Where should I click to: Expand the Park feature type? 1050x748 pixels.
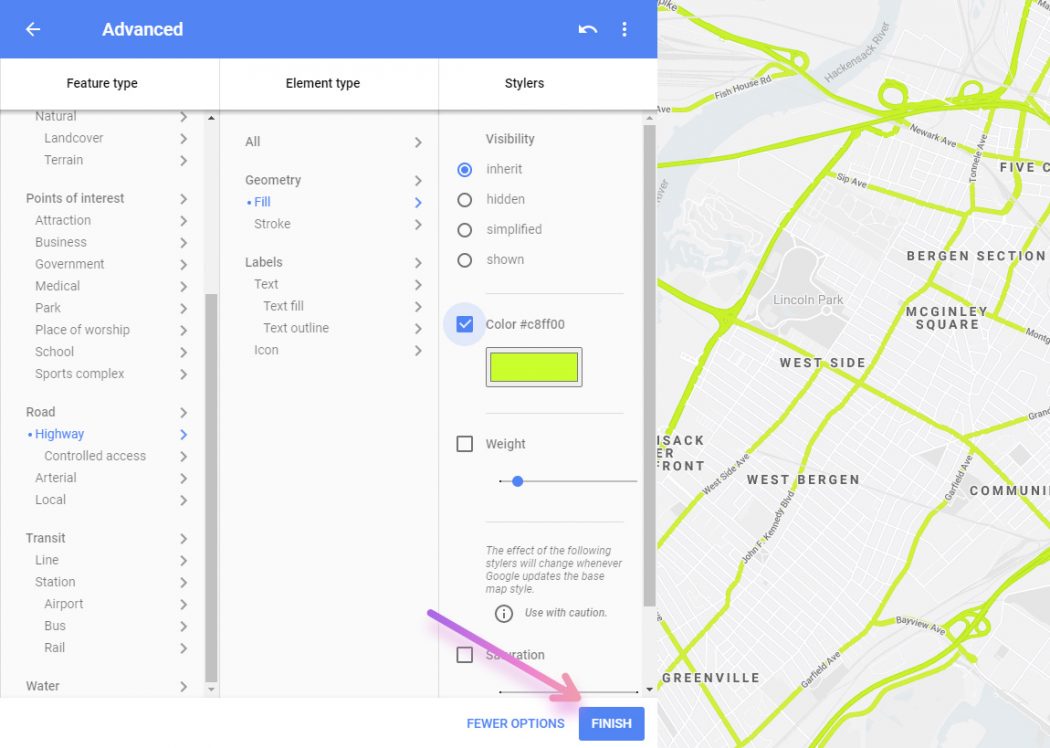[x=47, y=307]
